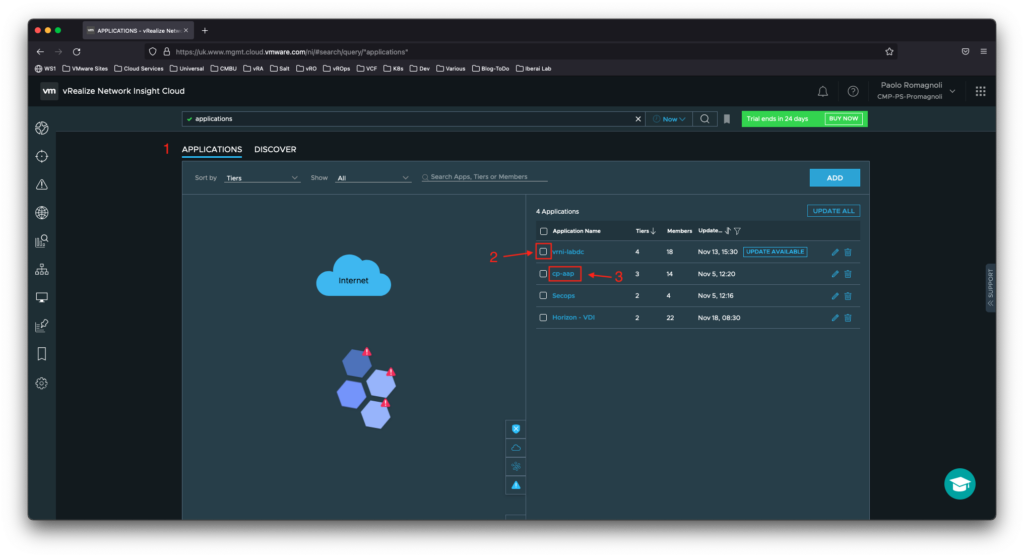Open a new browser tab
This screenshot has height=557, width=1024.
click(205, 31)
